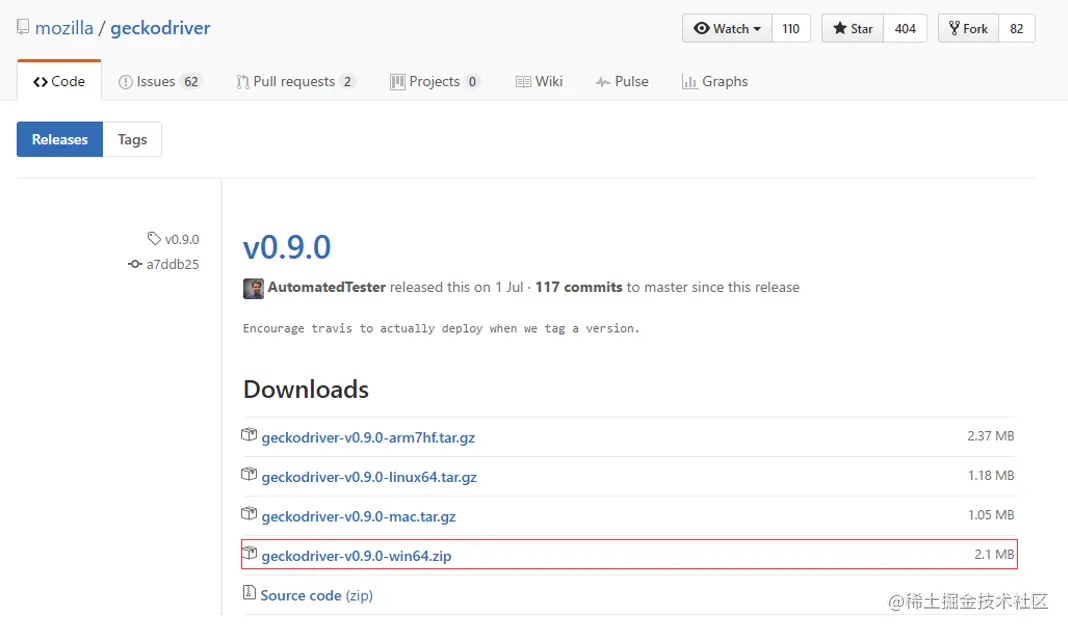Click the 1.18 MB file size text
1068x631 pixels.
click(991, 476)
